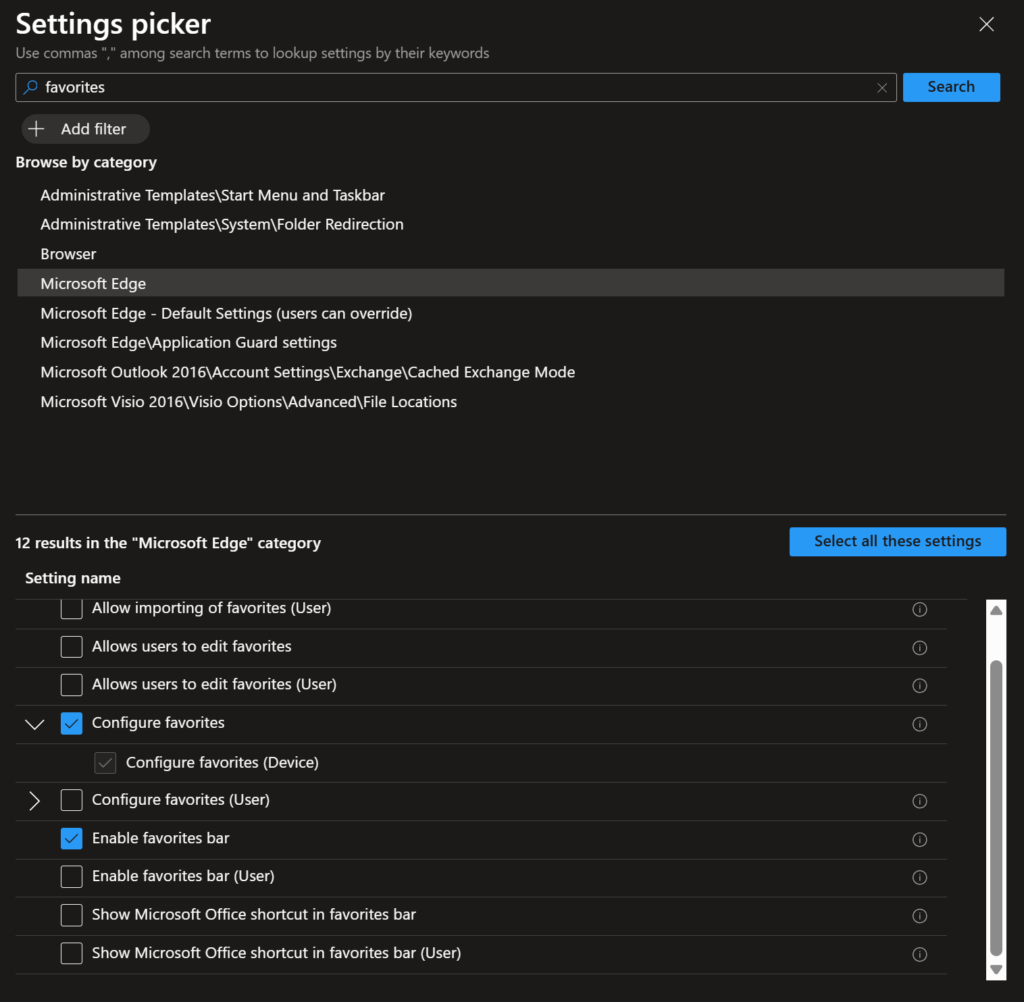Image resolution: width=1024 pixels, height=1002 pixels.
Task: Open info for Show Microsoft Office shortcut in favorites bar (User)
Action: point(920,954)
